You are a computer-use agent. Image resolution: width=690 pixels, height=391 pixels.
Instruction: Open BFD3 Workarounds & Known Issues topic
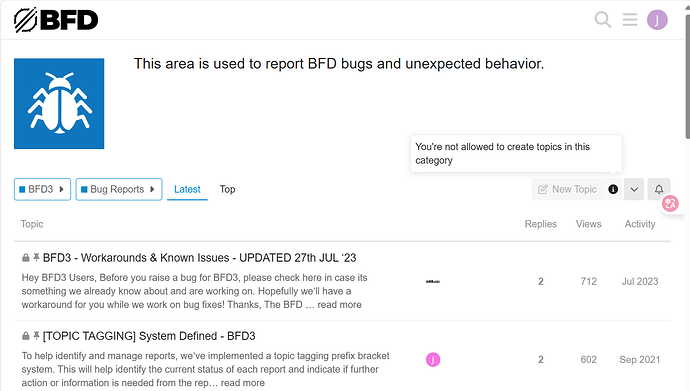[199, 258]
